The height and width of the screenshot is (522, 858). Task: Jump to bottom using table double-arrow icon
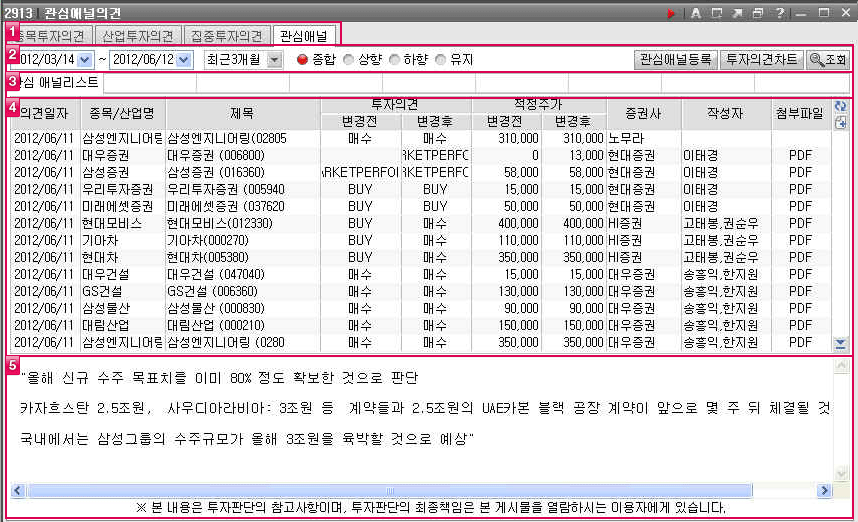coord(840,344)
